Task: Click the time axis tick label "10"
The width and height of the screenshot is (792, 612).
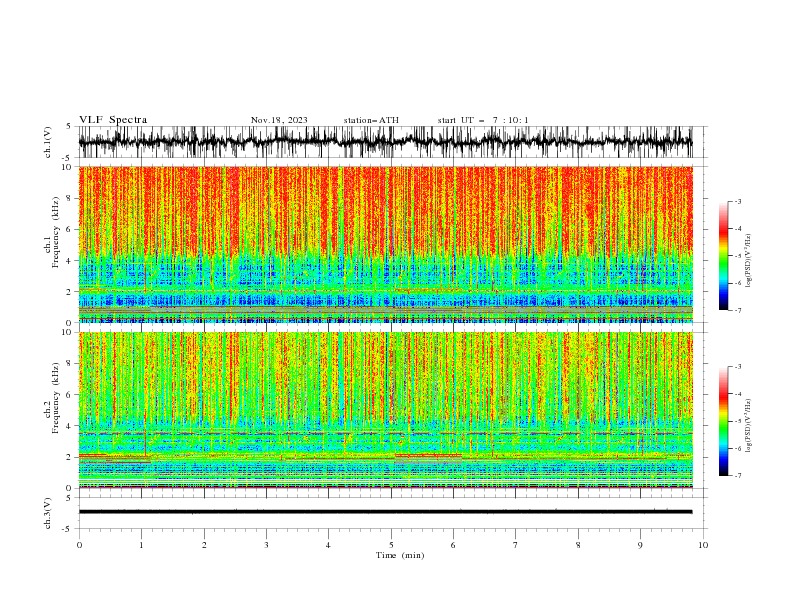Action: (703, 545)
